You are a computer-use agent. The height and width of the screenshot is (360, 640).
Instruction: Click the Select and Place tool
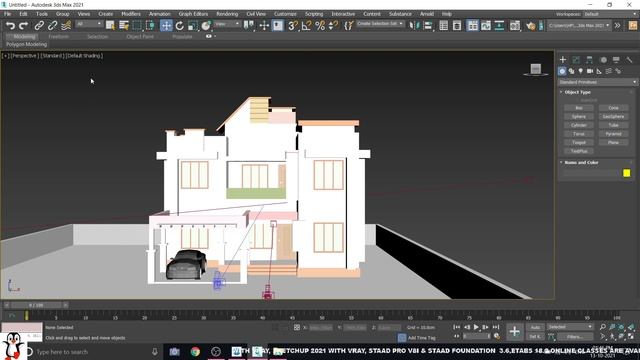(x=206, y=26)
